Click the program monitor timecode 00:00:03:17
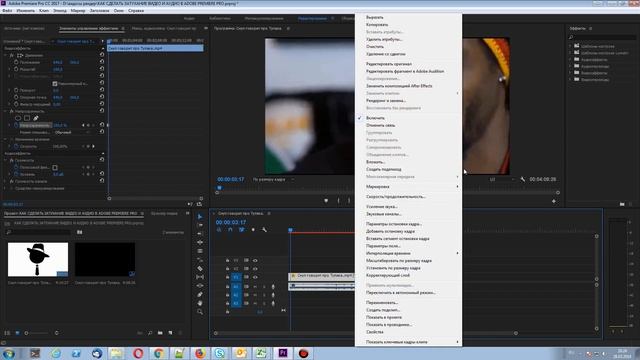 (231, 179)
